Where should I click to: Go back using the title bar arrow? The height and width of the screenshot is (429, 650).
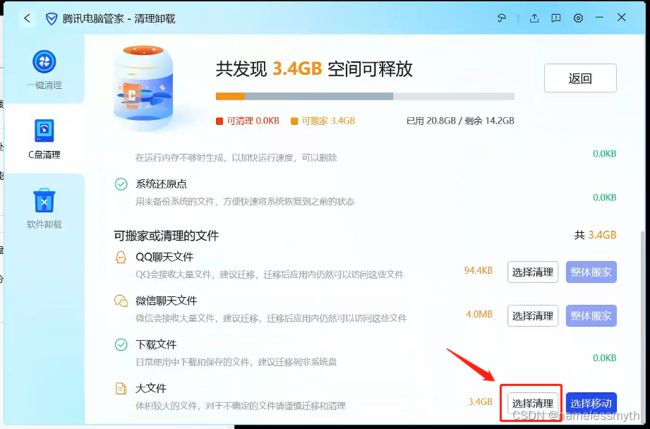(27, 18)
